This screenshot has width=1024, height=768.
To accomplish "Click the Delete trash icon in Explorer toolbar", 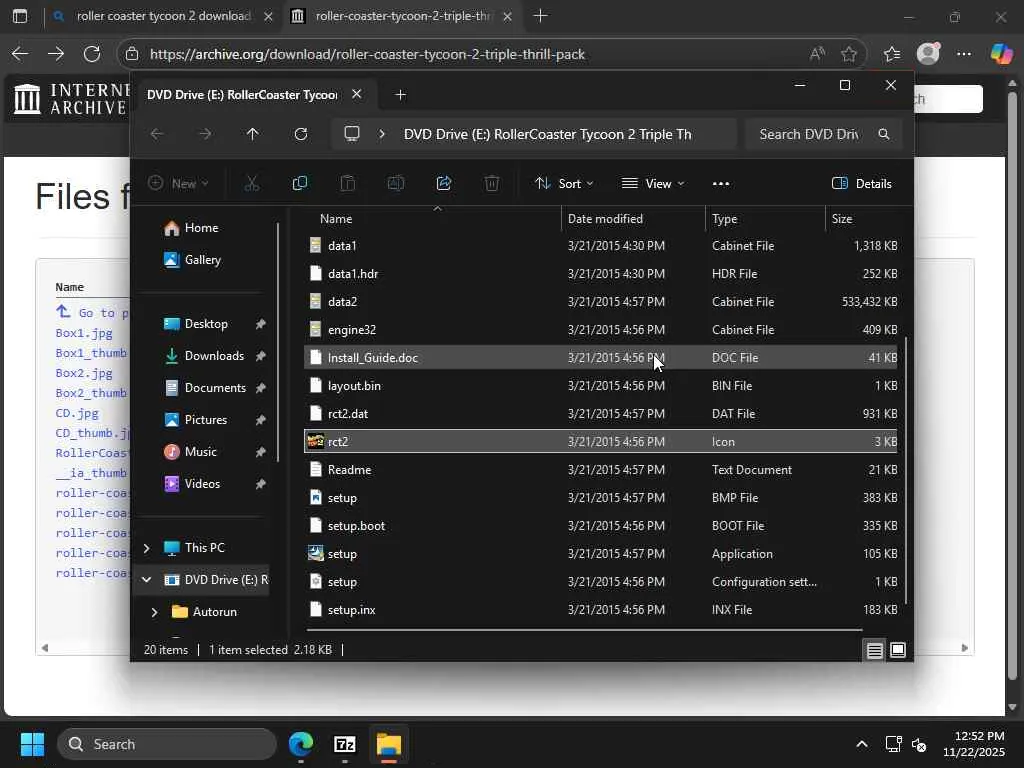I will (492, 184).
